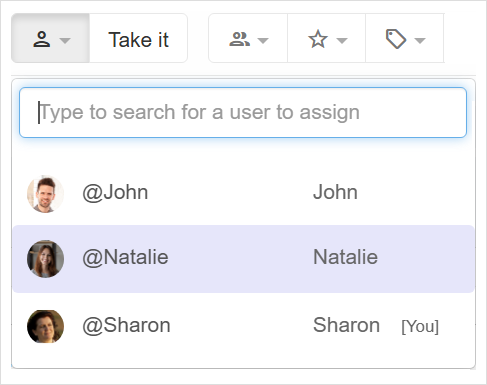Click Natalie's avatar photo

pyautogui.click(x=45, y=259)
